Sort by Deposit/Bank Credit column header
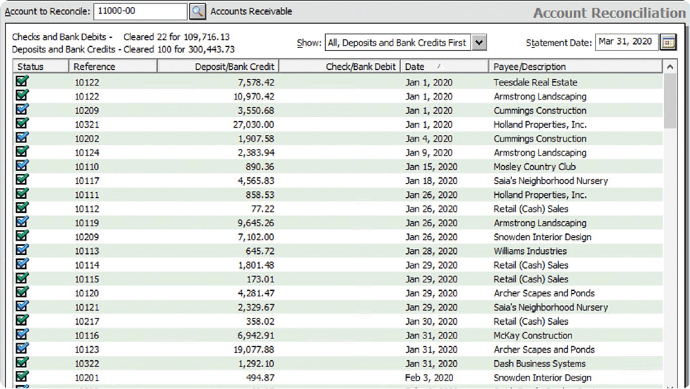Image resolution: width=690 pixels, height=389 pixels. (218, 66)
